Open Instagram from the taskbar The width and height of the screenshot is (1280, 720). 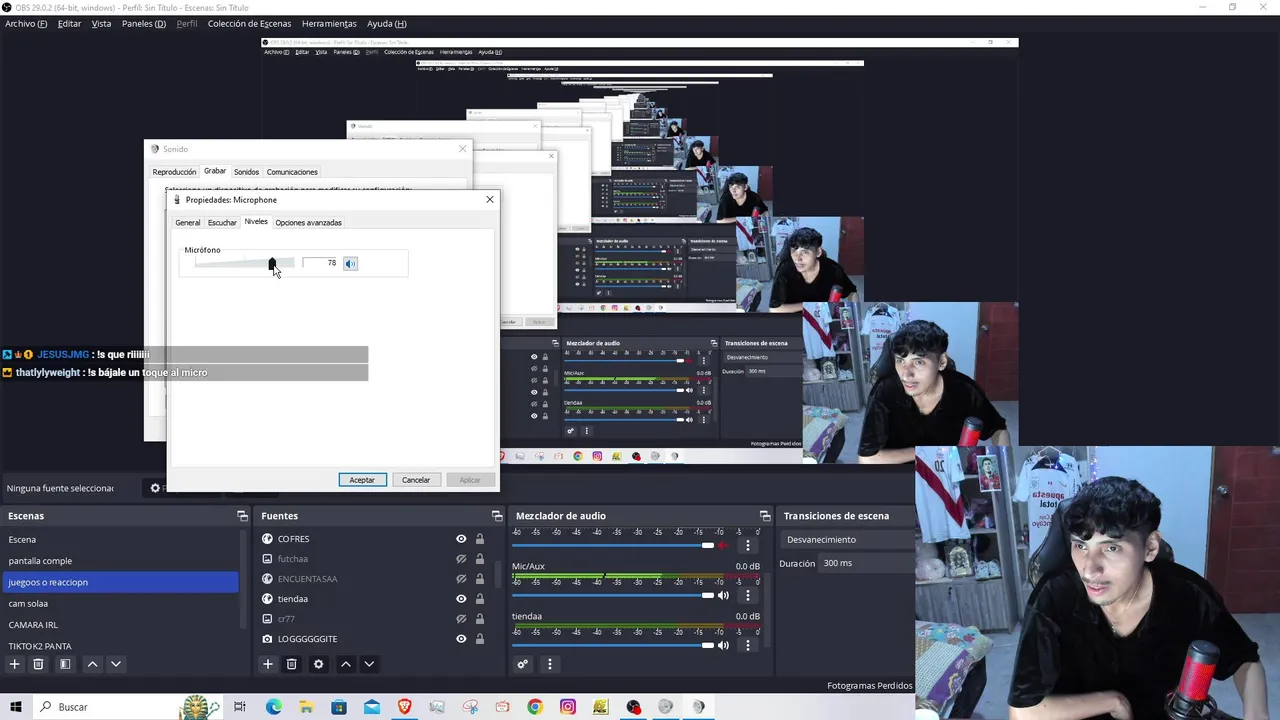click(x=567, y=707)
